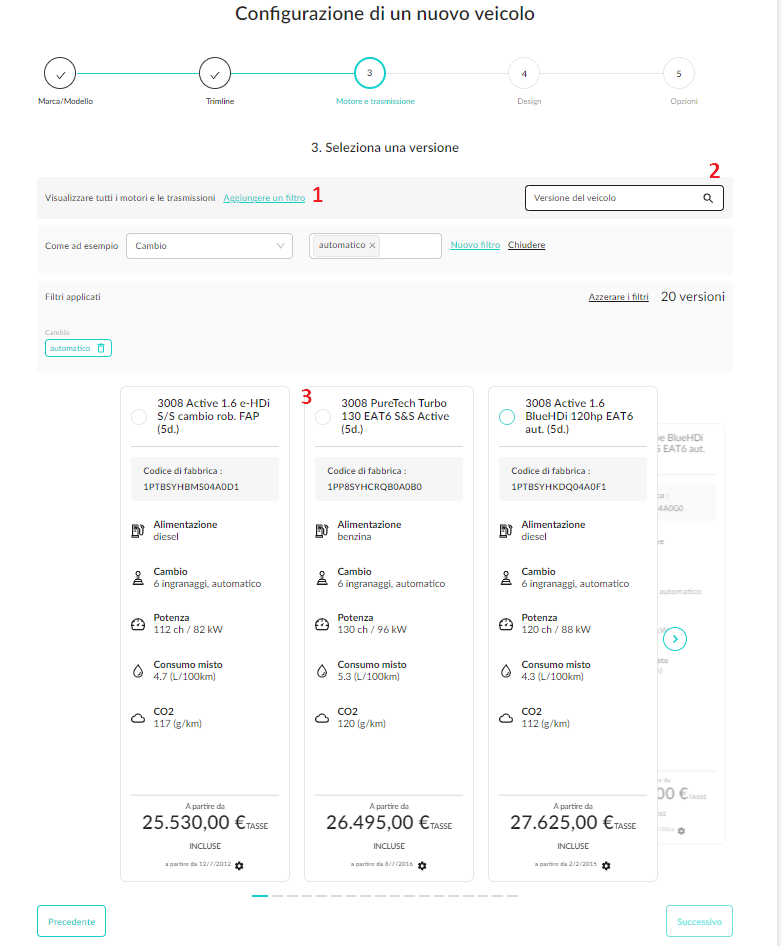
Task: Jump to second page in carousel indicator
Action: click(x=277, y=896)
